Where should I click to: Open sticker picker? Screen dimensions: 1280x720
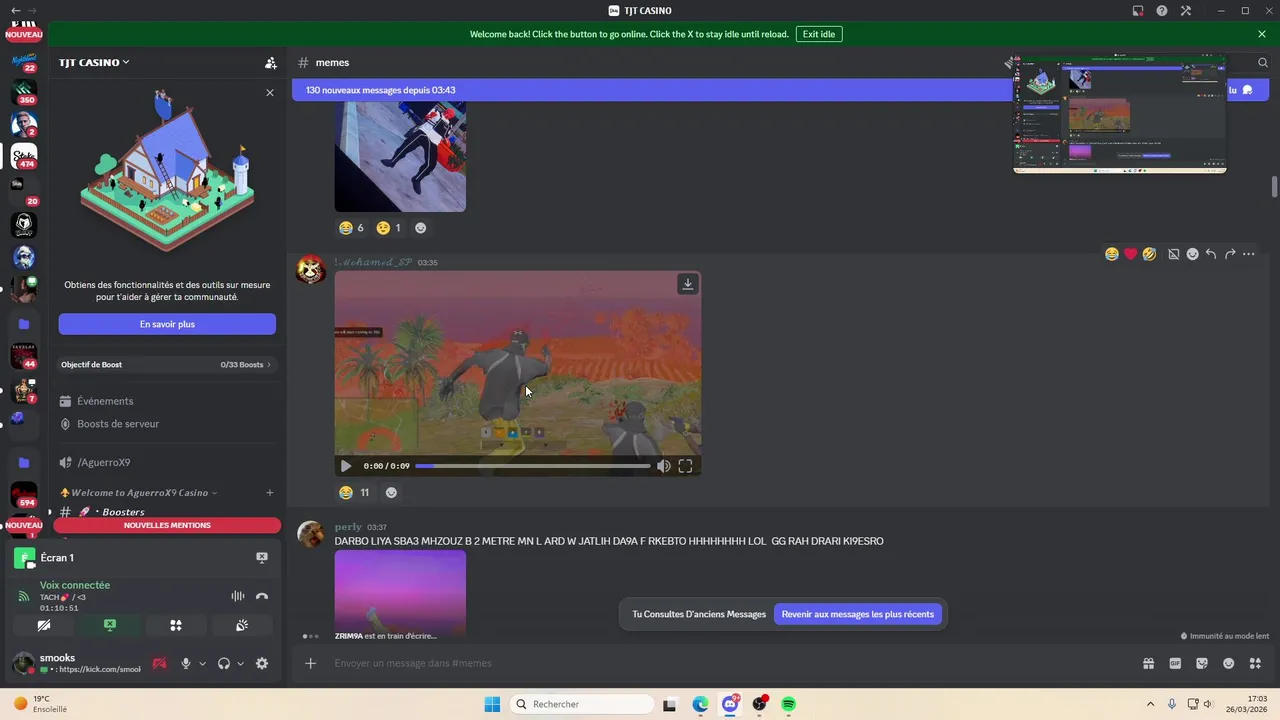1202,663
